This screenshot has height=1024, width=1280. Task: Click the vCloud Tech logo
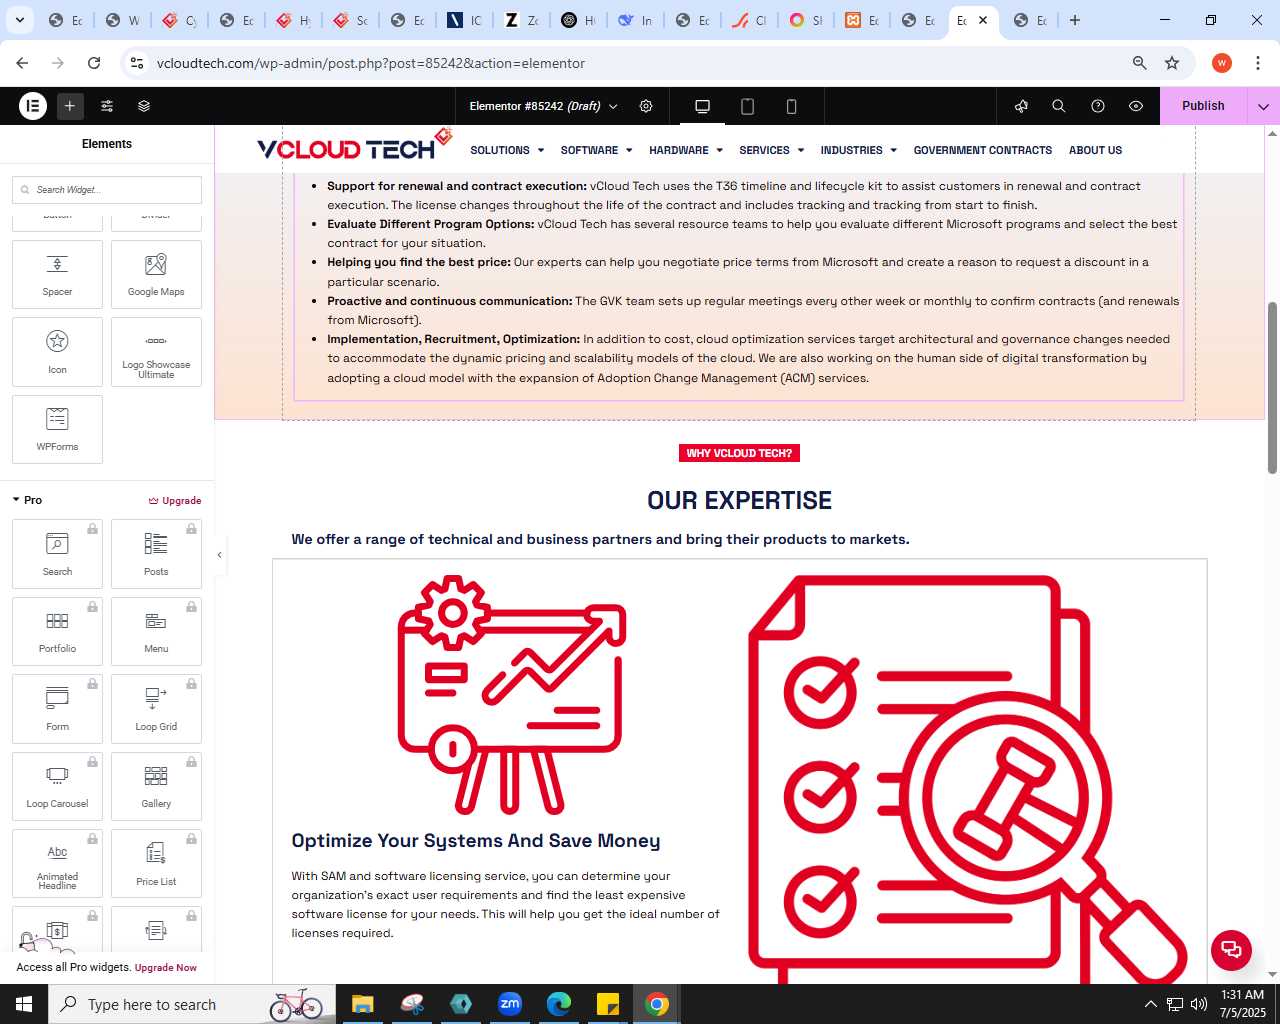coord(355,146)
